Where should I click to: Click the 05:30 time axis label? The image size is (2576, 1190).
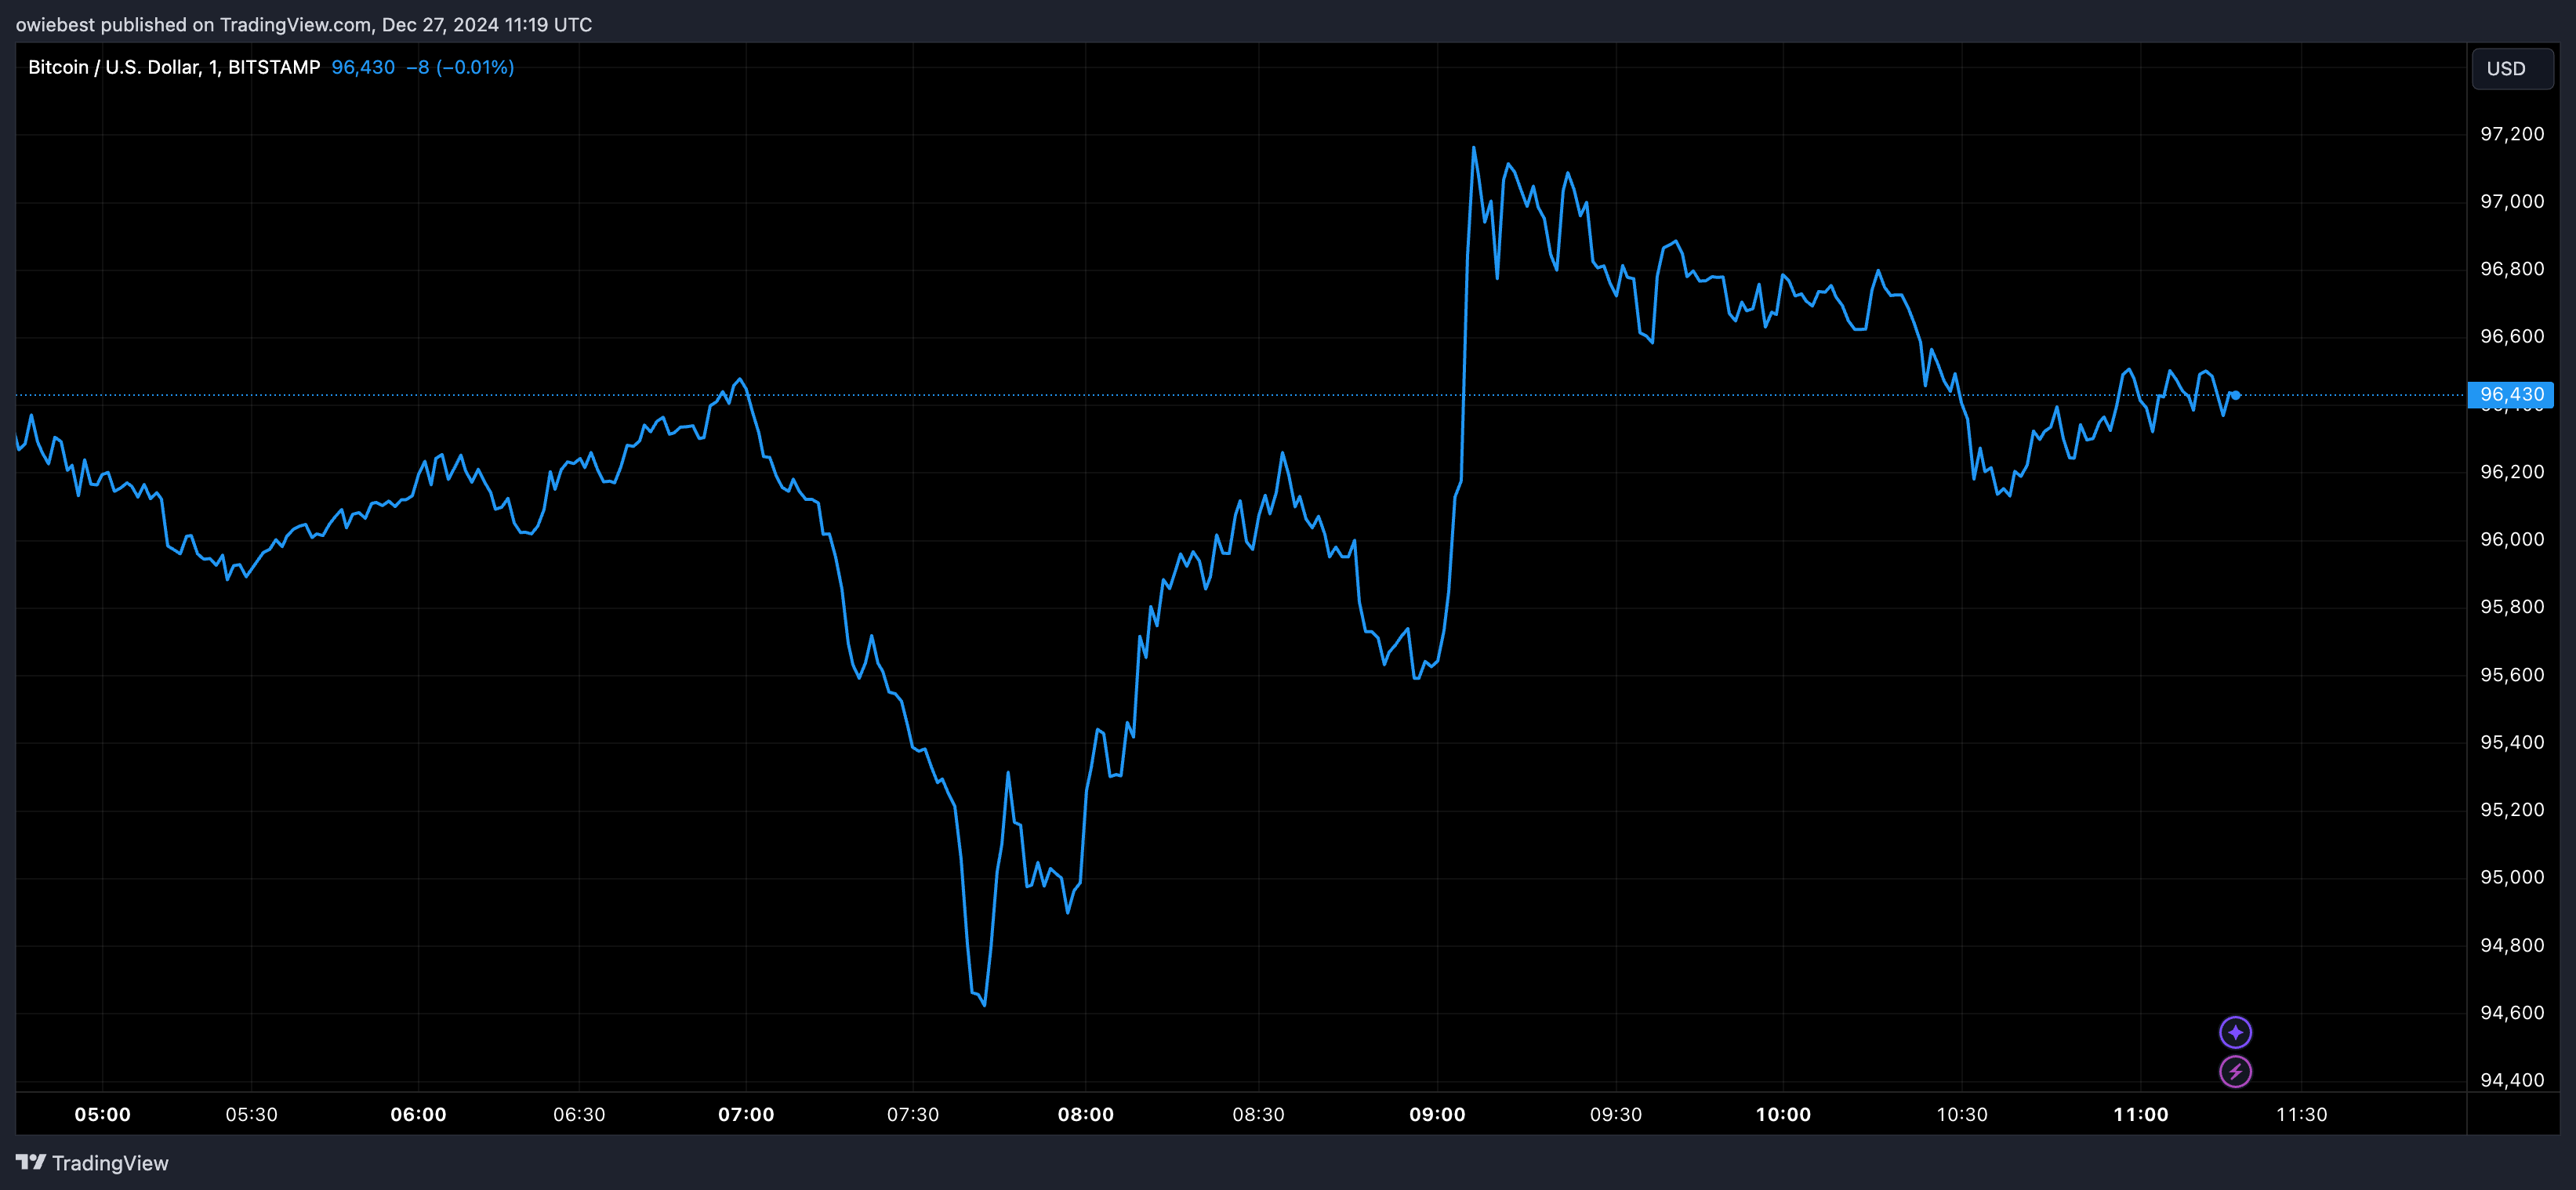click(251, 1114)
